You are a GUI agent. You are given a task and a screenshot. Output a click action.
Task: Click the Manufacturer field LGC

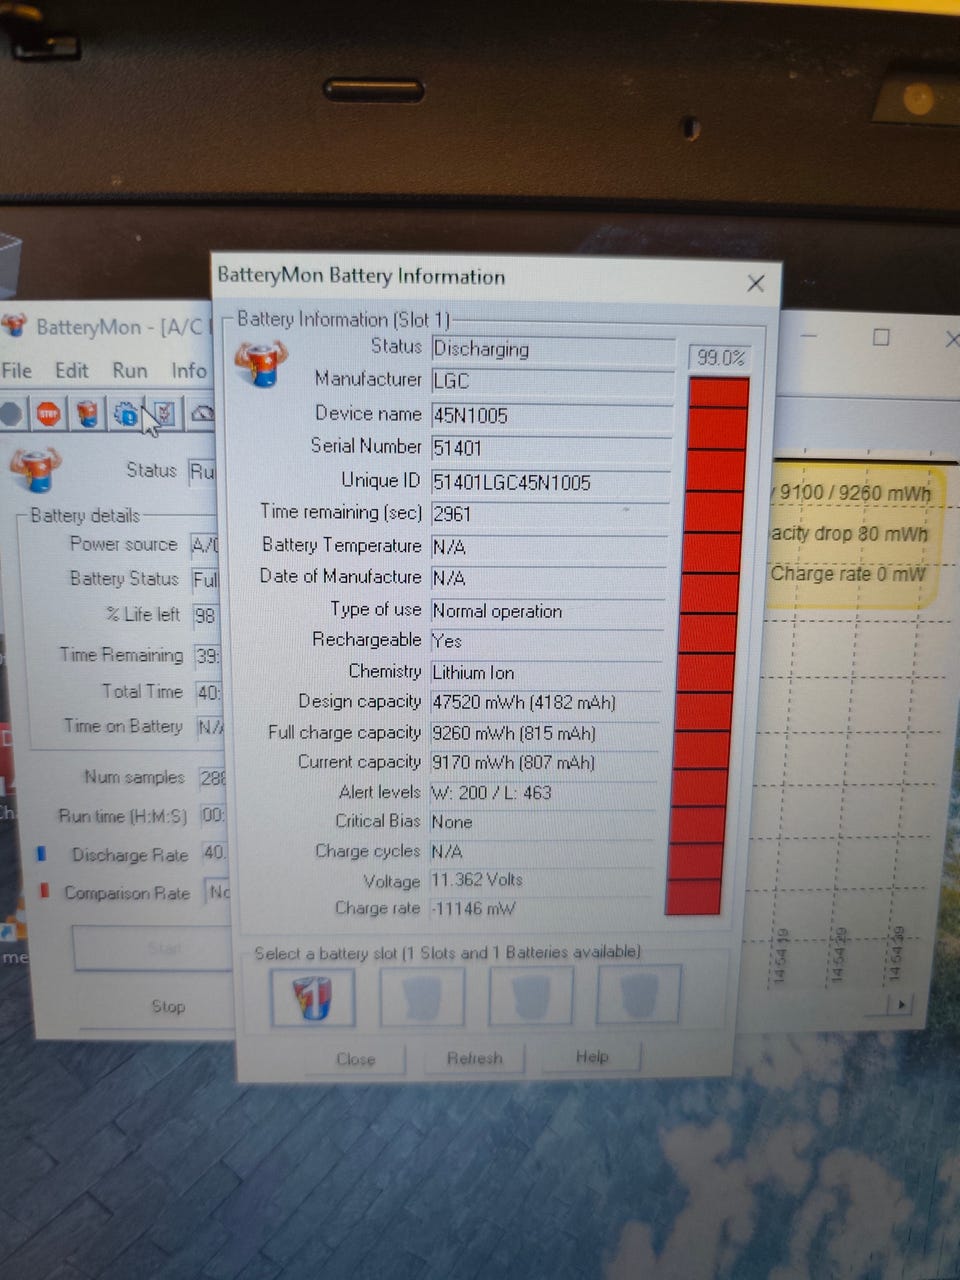pyautogui.click(x=553, y=382)
